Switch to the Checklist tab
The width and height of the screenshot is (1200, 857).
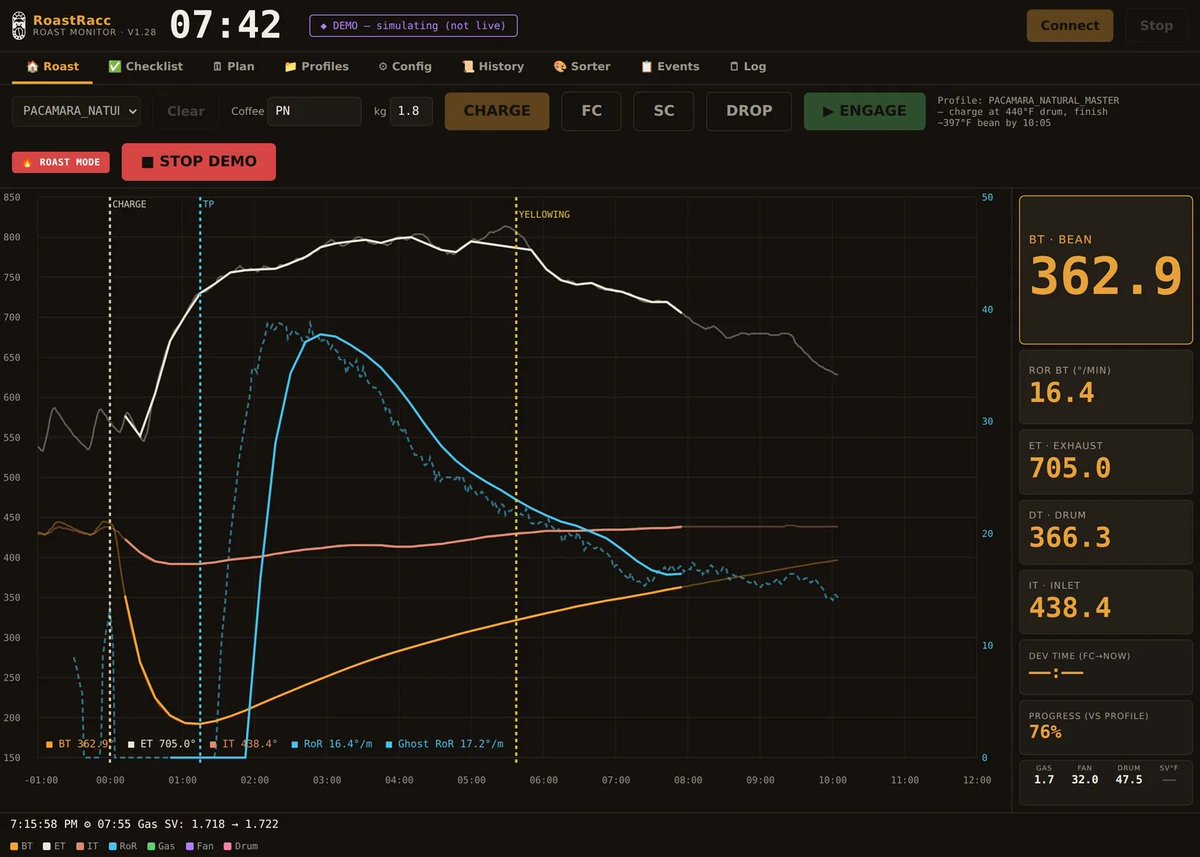[x=145, y=66]
